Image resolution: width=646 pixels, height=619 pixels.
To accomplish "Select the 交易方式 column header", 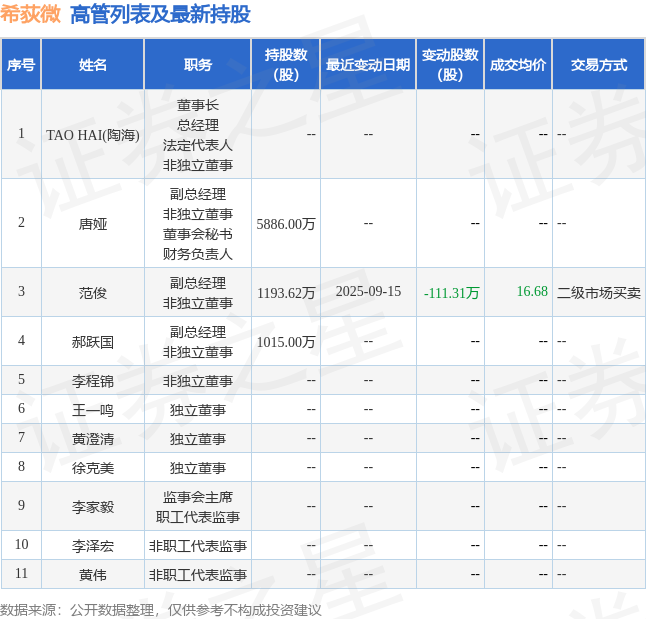I will pyautogui.click(x=599, y=65).
